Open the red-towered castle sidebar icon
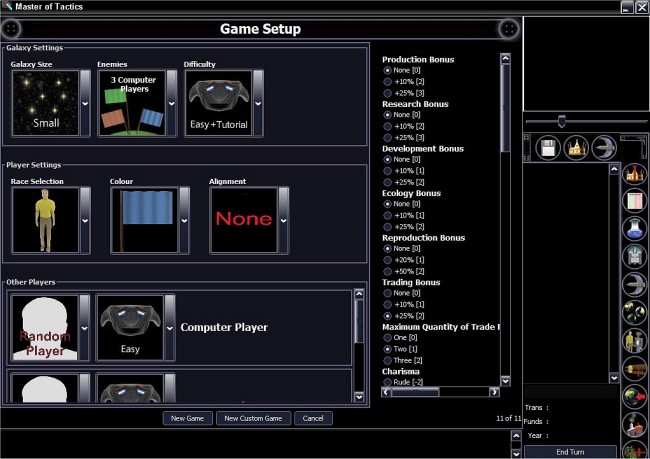Screen dimensions: 650x459 [x=634, y=173]
